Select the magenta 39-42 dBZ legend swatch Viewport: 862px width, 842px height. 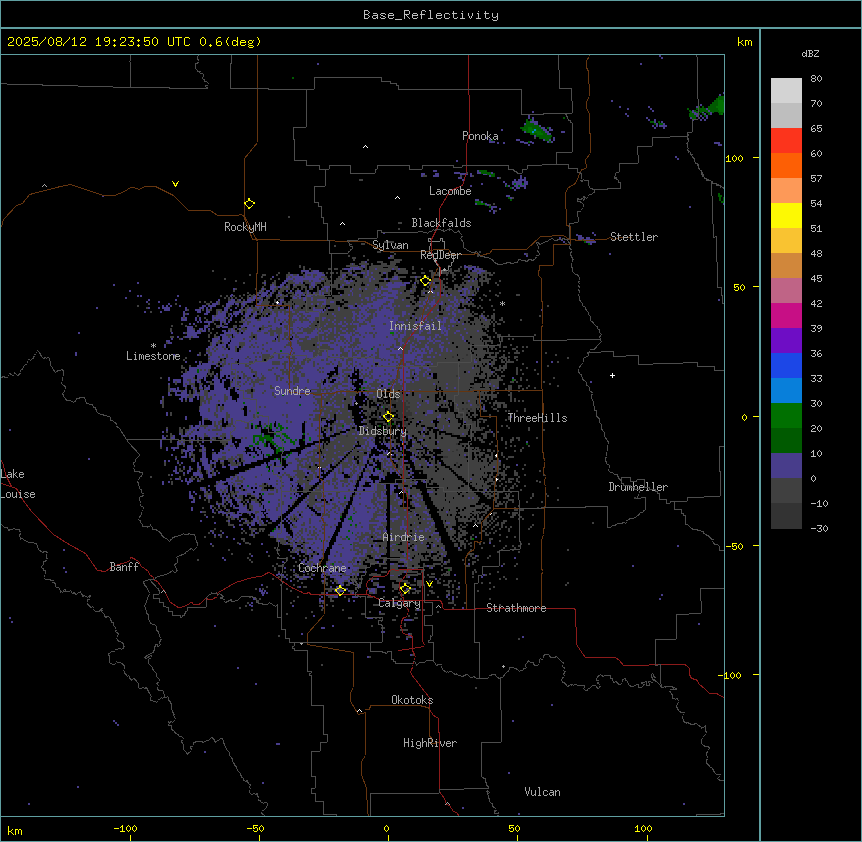(786, 315)
